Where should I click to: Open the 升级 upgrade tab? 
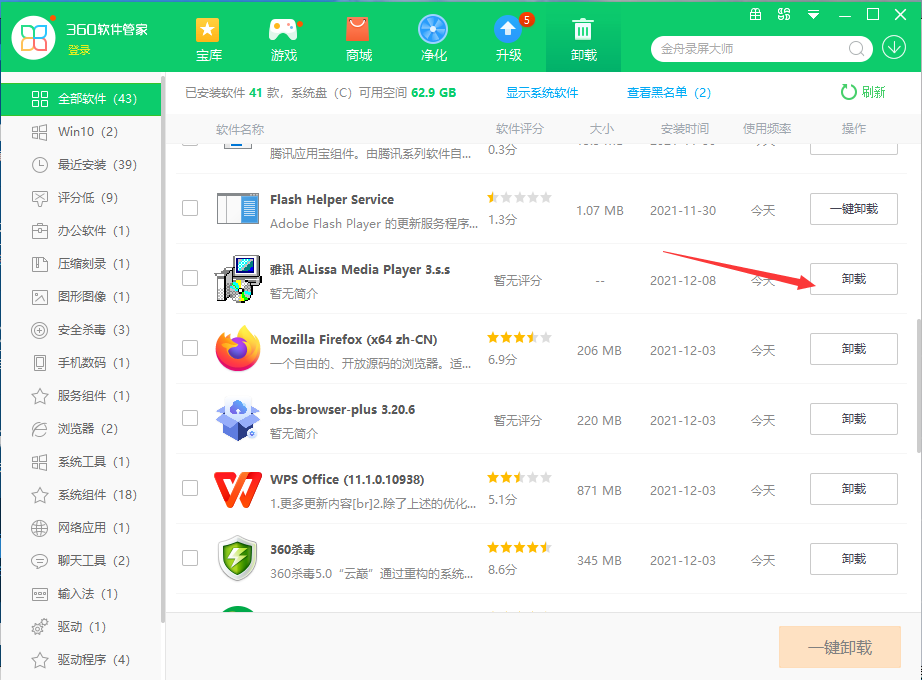pyautogui.click(x=509, y=40)
